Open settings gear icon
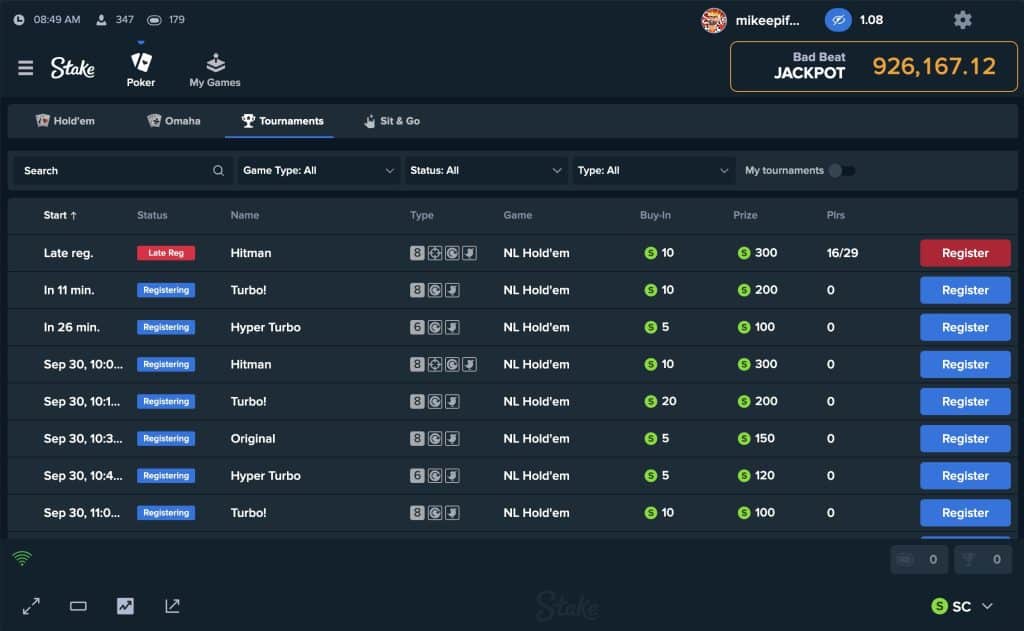The height and width of the screenshot is (631, 1024). 962,20
